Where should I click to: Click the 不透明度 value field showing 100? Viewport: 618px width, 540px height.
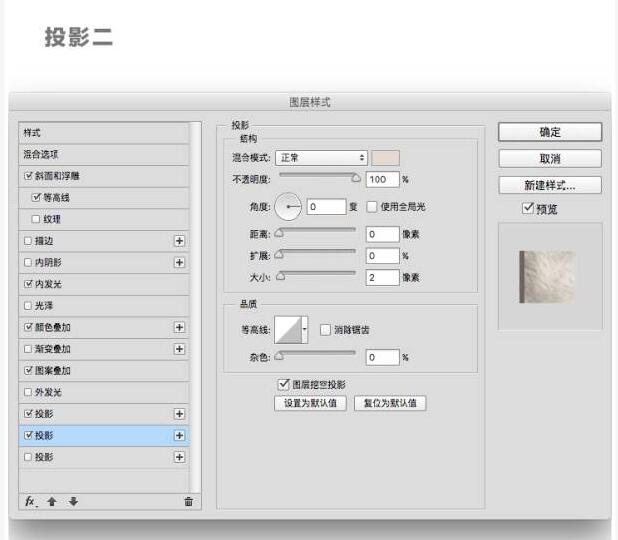[383, 179]
